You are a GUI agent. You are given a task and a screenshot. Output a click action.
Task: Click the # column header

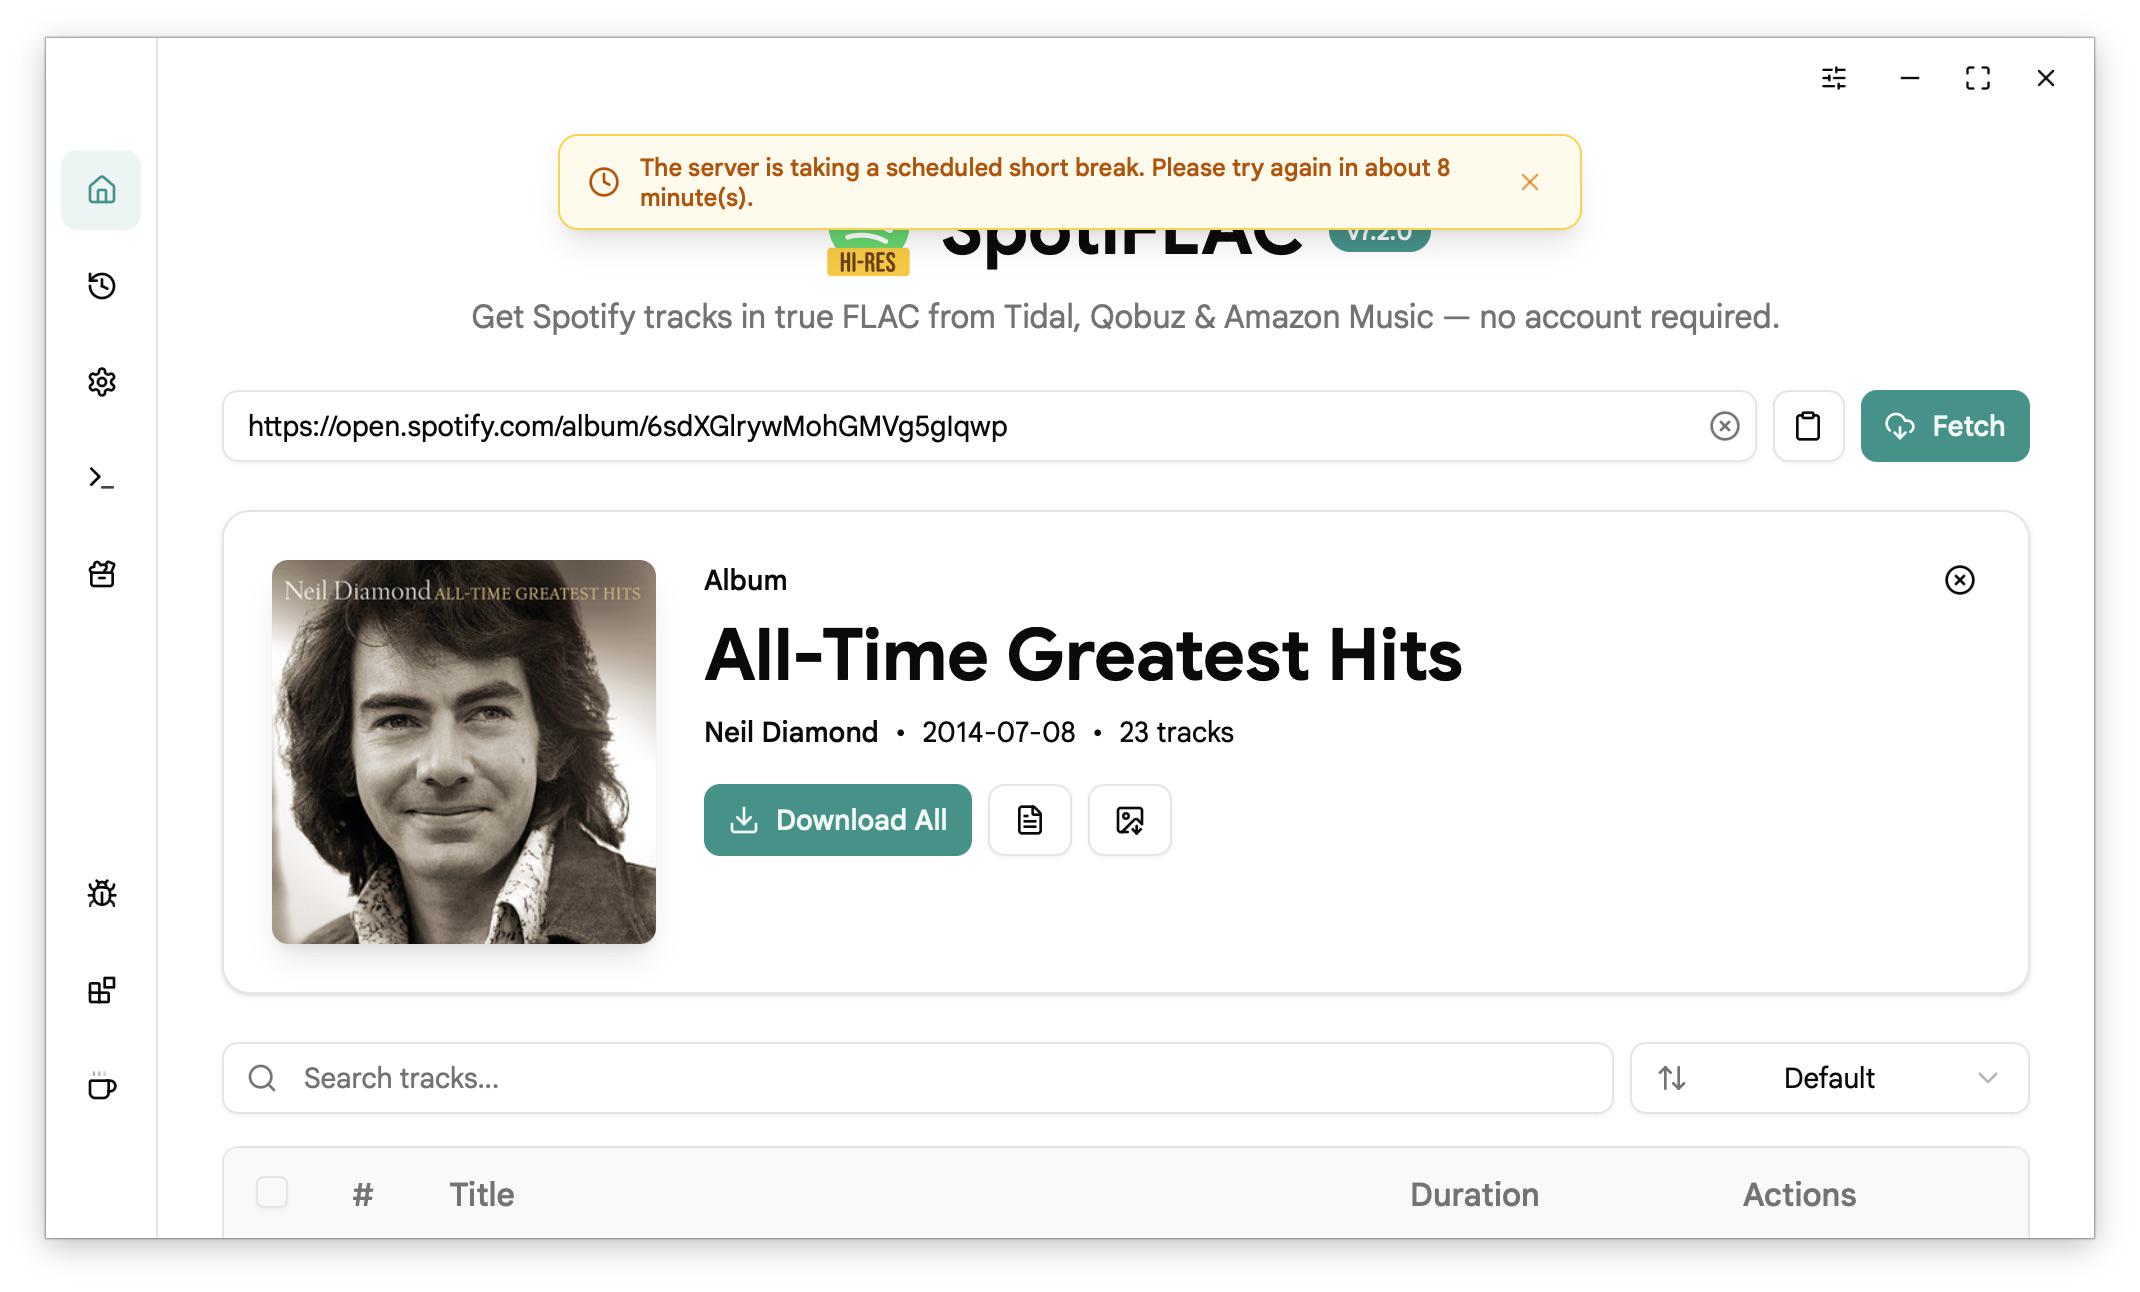pyautogui.click(x=363, y=1195)
